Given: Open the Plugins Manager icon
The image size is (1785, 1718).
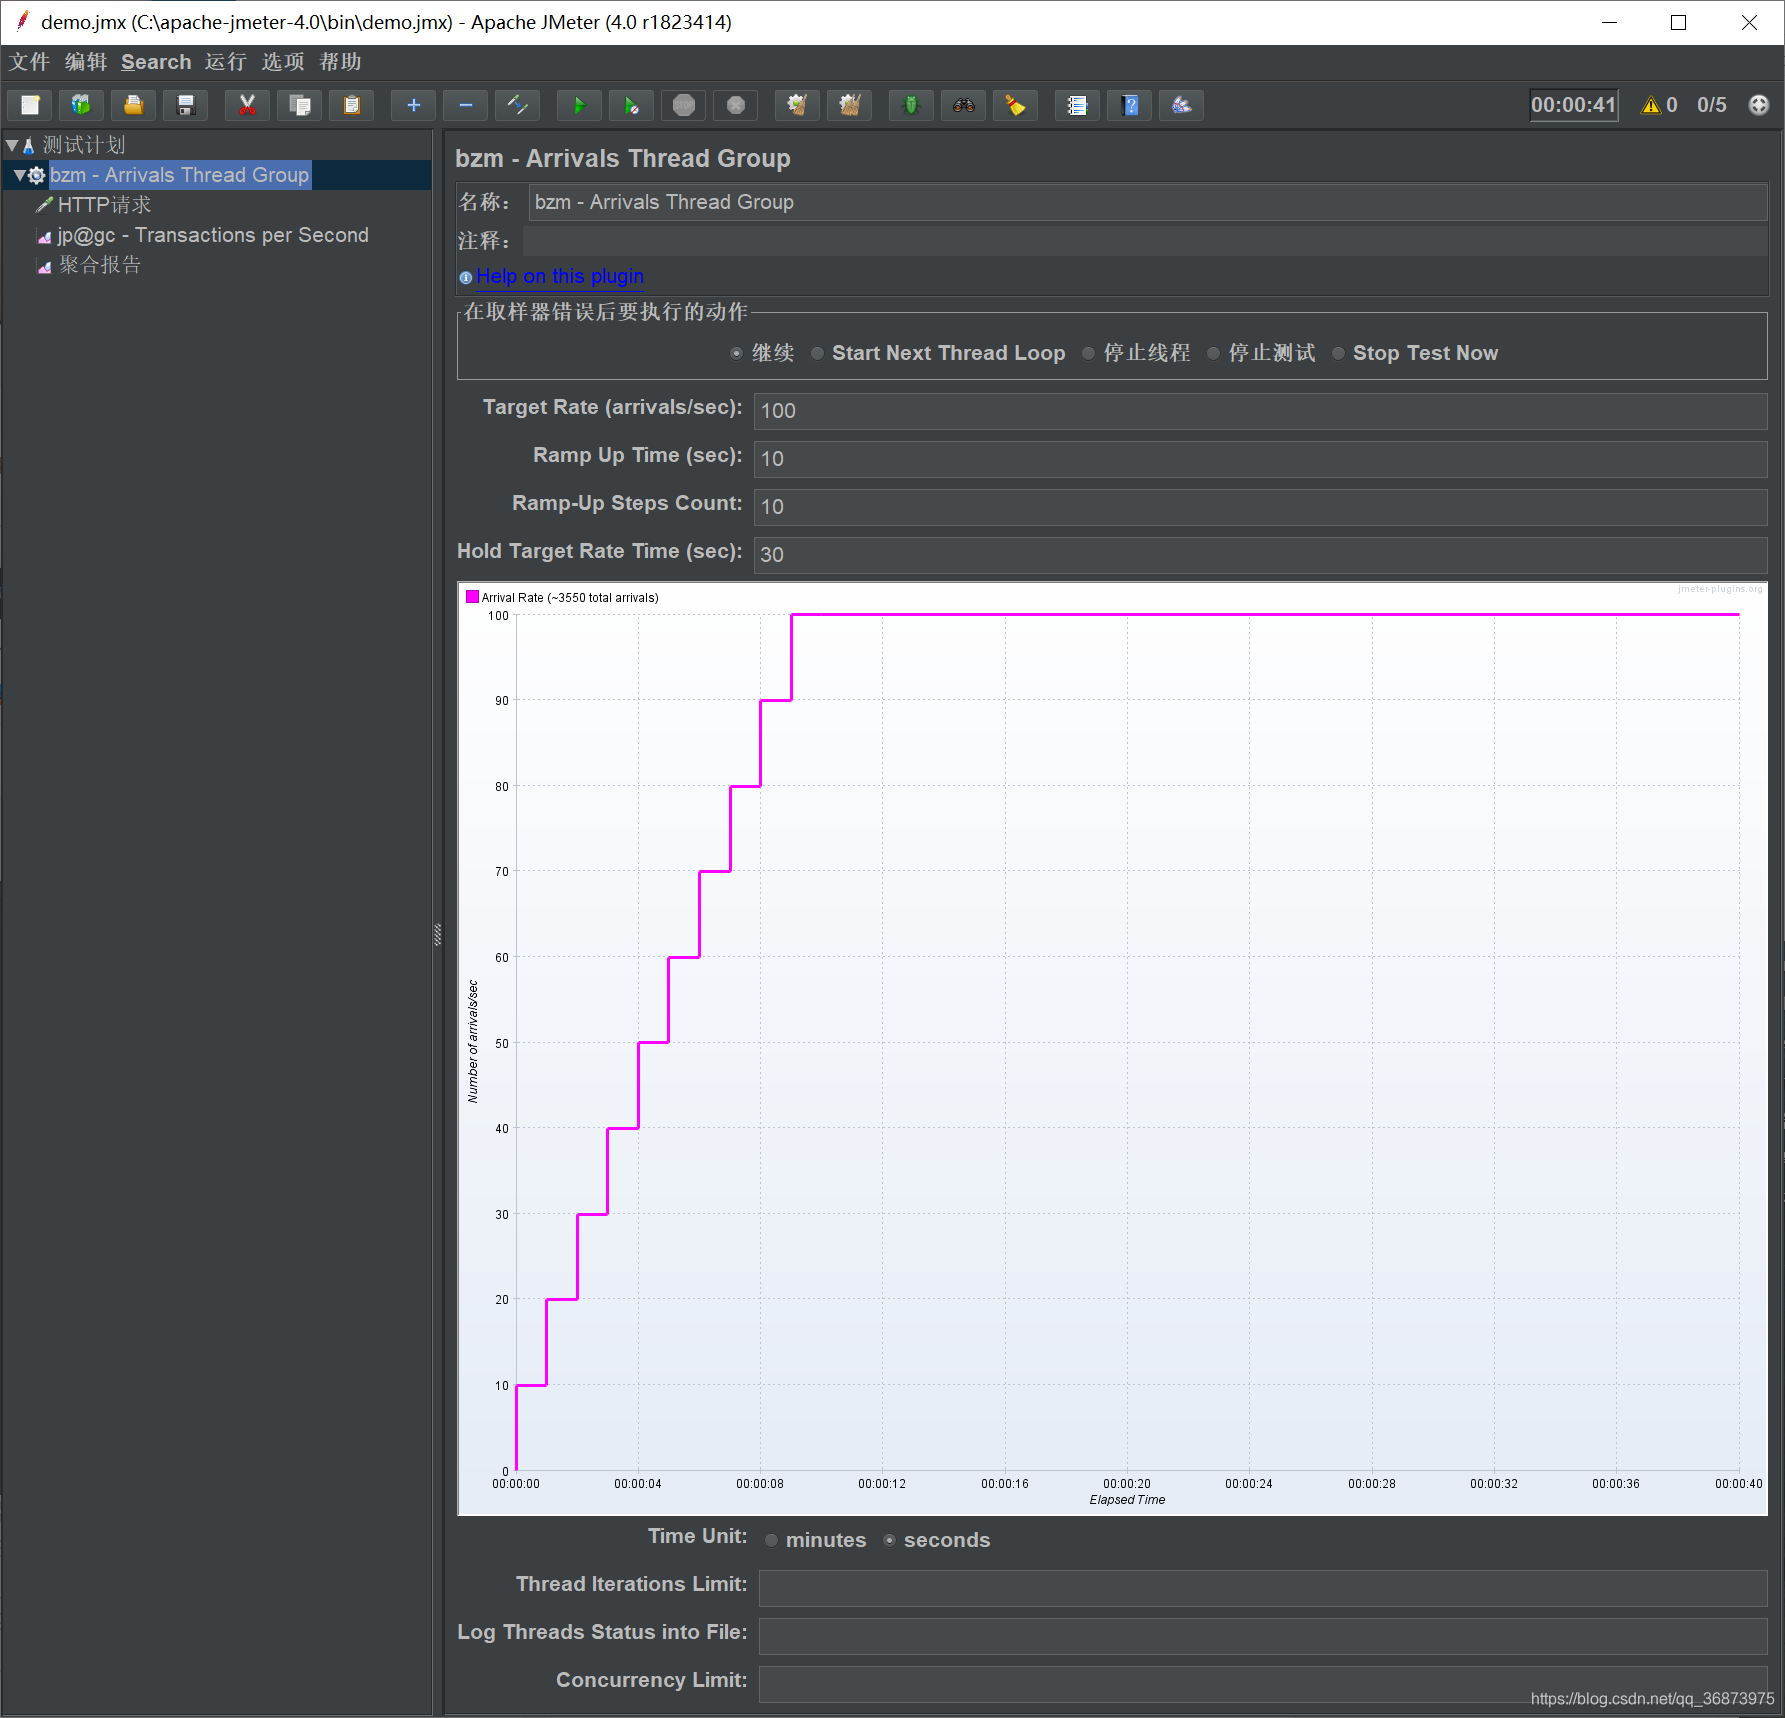Looking at the screenshot, I should pyautogui.click(x=1182, y=105).
